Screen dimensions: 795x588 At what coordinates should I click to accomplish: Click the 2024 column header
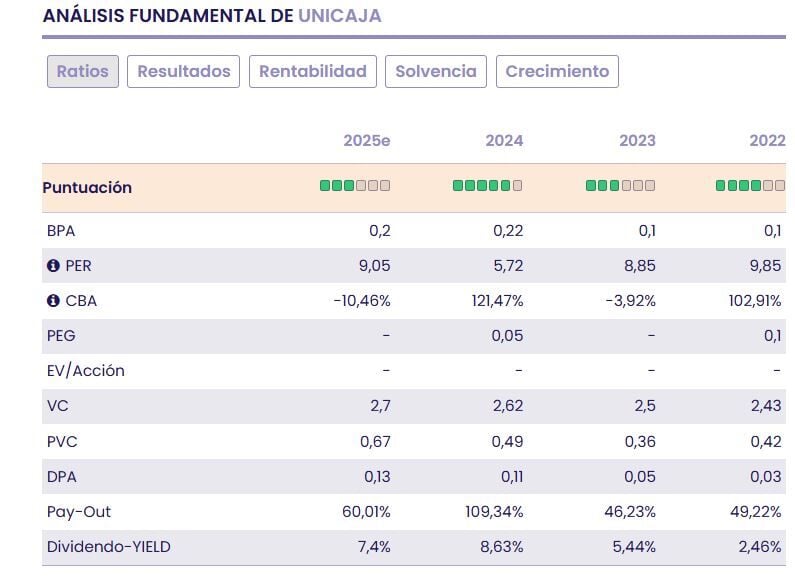click(504, 141)
